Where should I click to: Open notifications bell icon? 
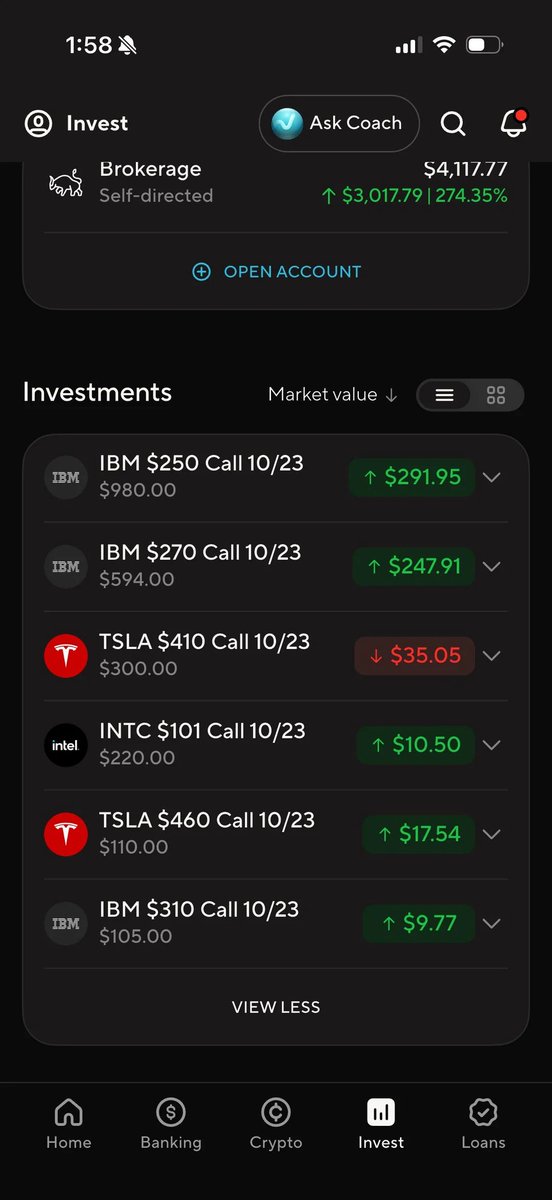(513, 123)
